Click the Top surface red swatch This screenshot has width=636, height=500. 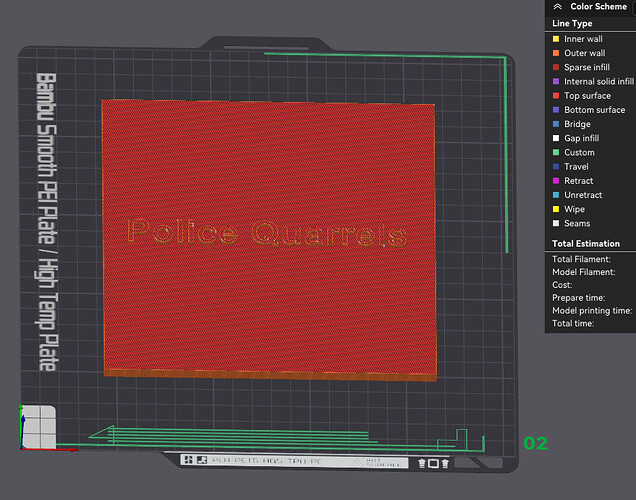point(556,96)
